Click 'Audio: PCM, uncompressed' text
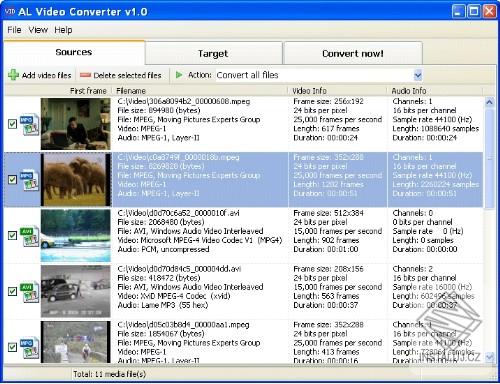This screenshot has height=384, width=500. 163,249
